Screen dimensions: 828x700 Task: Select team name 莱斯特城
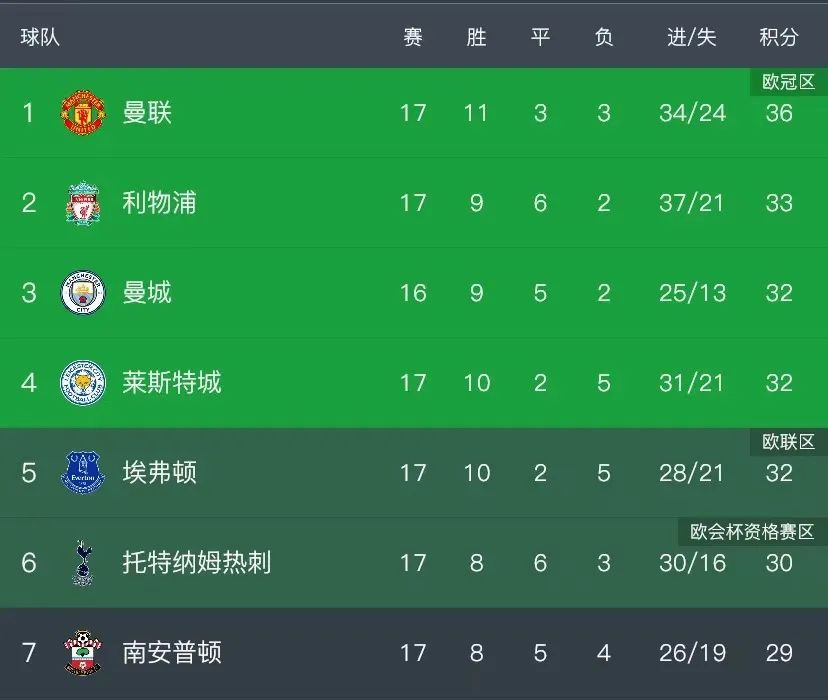click(x=171, y=383)
